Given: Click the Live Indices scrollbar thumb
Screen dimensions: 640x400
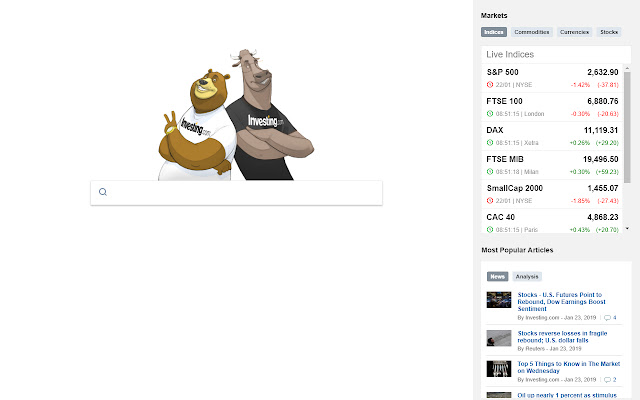Looking at the screenshot, I should [627, 127].
